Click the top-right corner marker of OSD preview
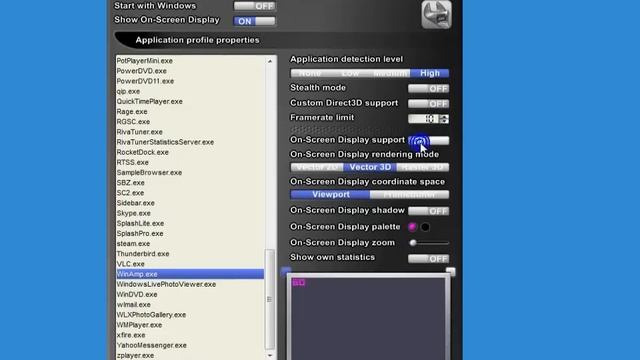The width and height of the screenshot is (640, 360). (451, 271)
